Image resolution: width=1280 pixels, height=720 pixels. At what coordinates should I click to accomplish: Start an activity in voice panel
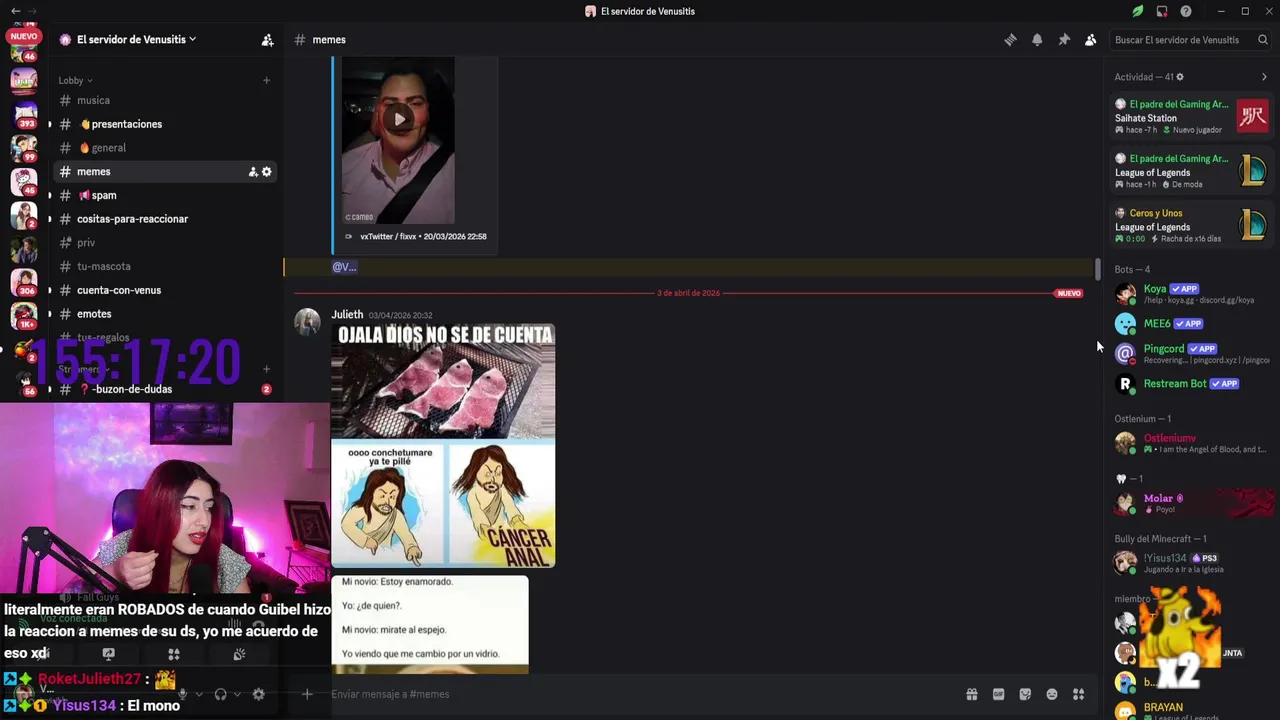point(174,654)
